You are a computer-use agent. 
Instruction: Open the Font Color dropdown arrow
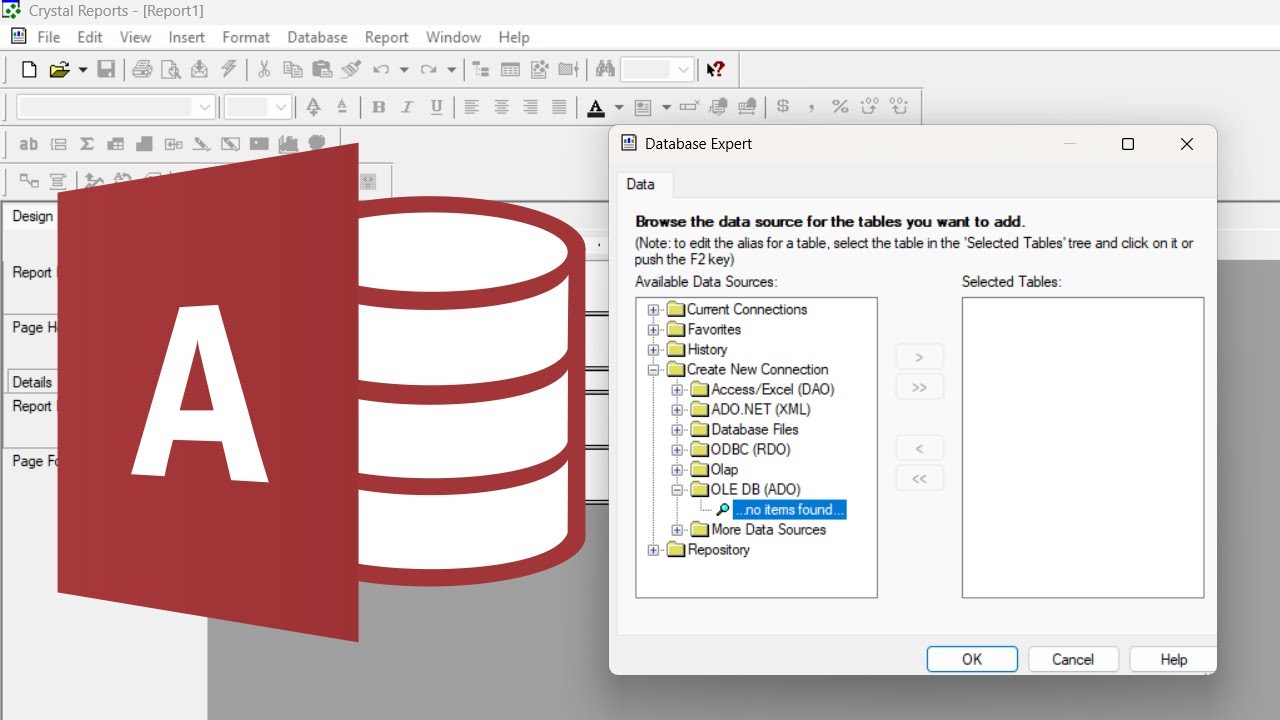(619, 107)
